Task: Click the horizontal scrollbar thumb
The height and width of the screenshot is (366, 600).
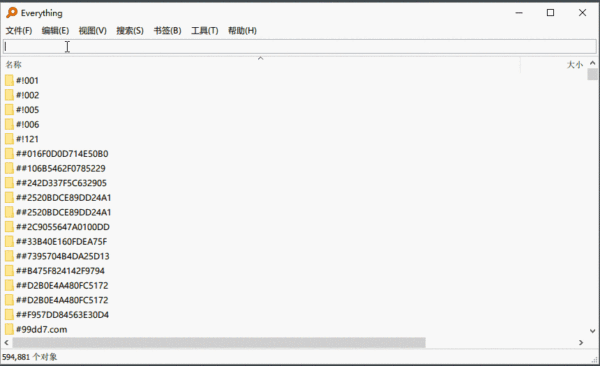Action: 219,342
